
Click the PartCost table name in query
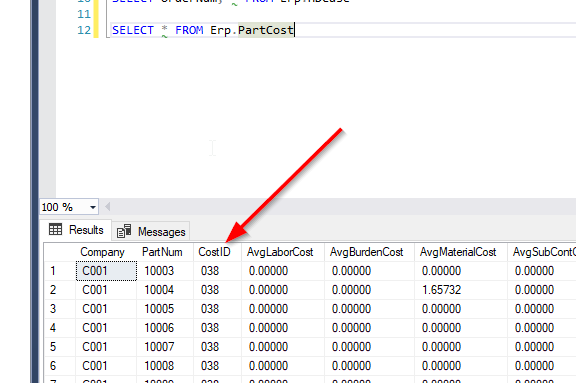[x=266, y=30]
